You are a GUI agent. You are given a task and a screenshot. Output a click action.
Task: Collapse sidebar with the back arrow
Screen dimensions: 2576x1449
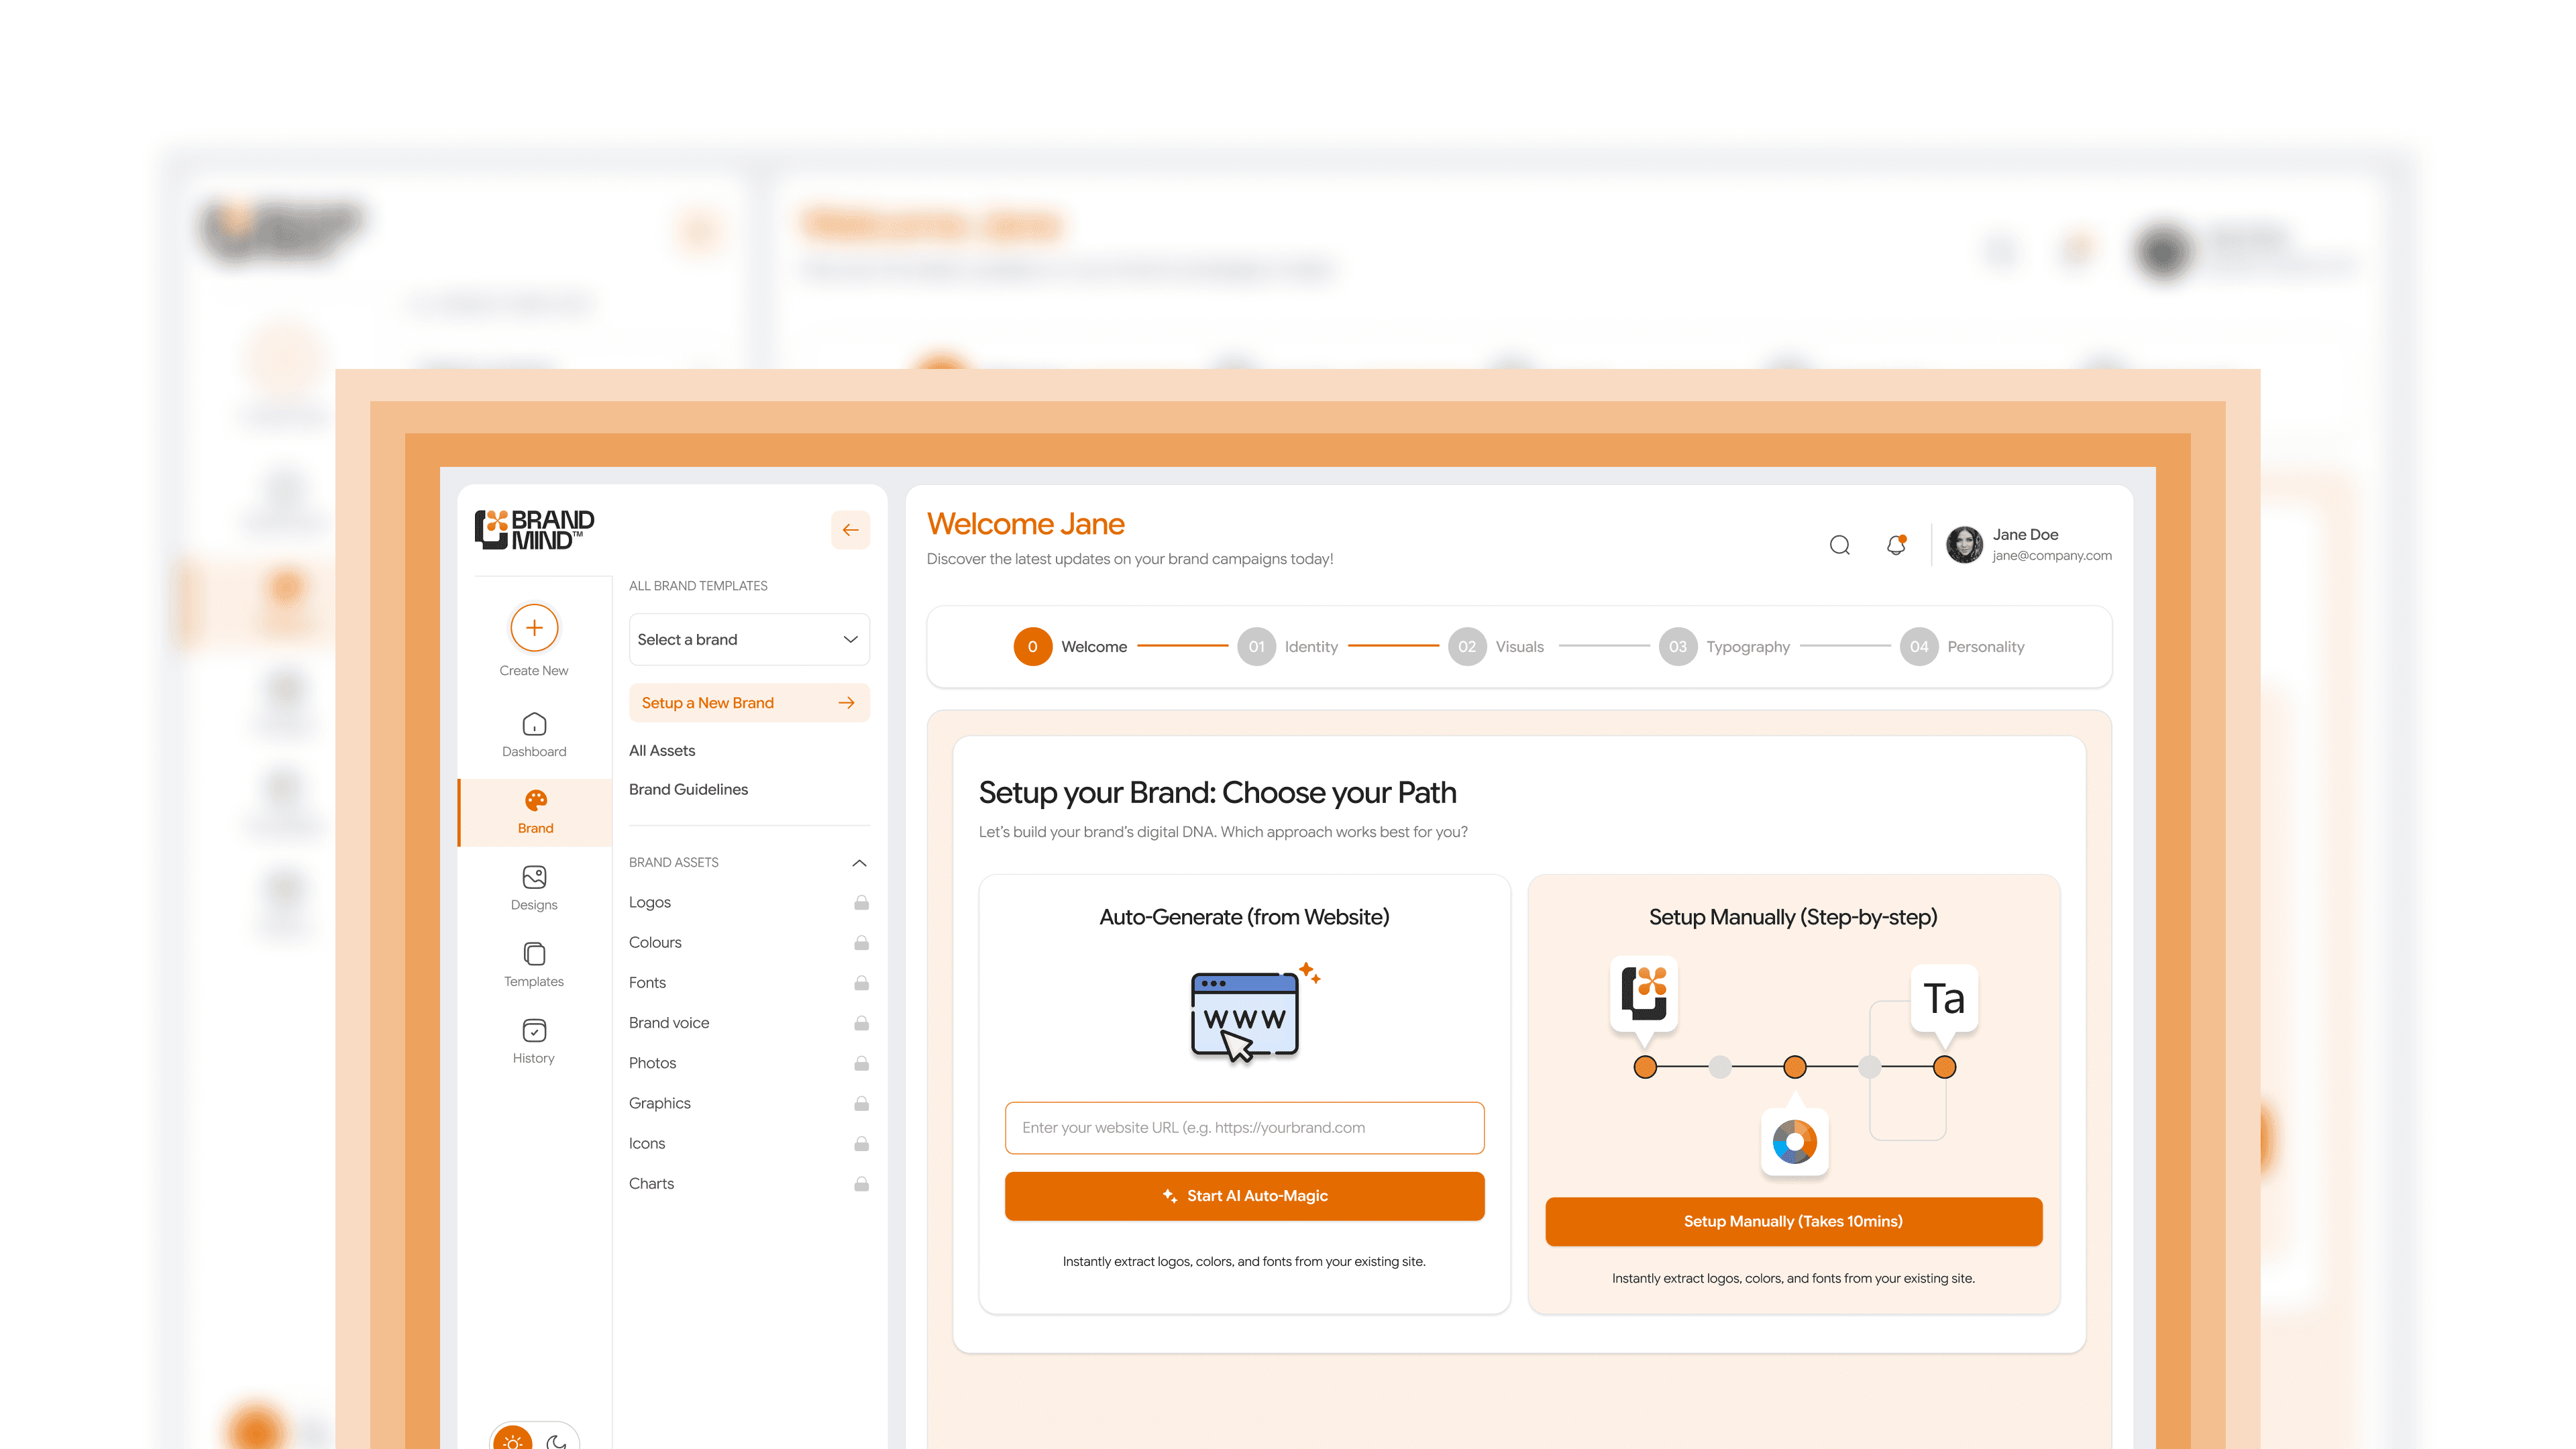[x=850, y=530]
